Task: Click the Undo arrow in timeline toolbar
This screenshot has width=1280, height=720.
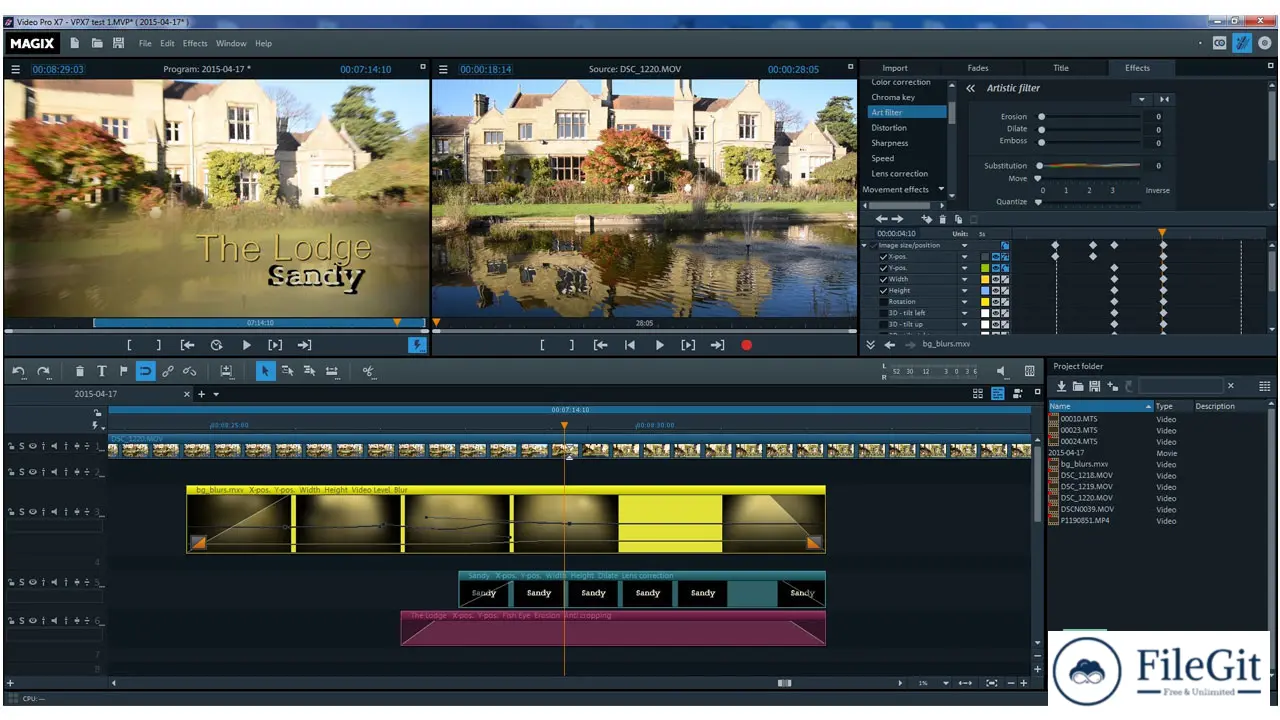Action: [x=18, y=371]
